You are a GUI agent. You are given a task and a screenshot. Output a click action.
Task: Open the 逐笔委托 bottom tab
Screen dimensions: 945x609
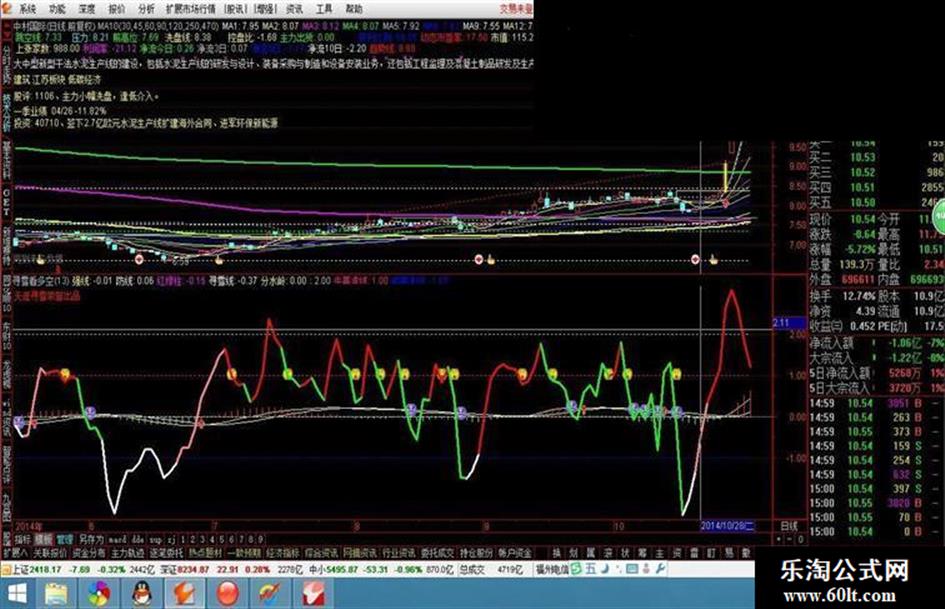coord(166,552)
